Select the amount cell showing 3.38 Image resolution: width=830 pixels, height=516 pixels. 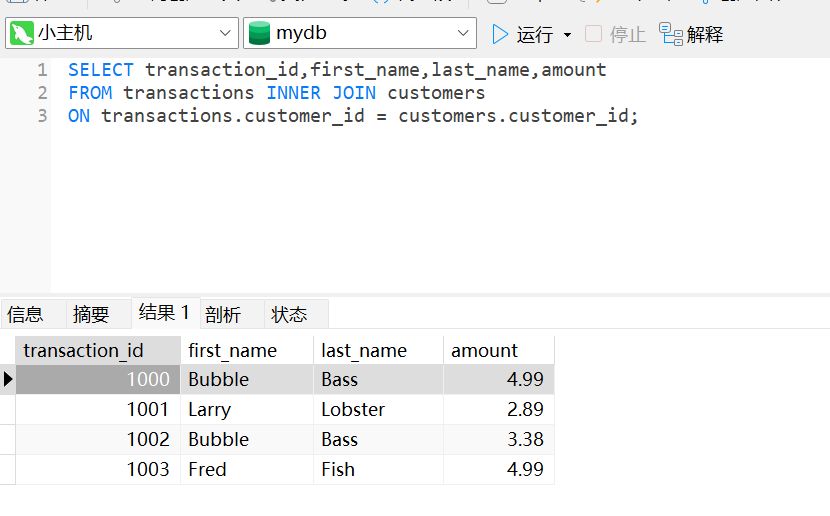526,439
